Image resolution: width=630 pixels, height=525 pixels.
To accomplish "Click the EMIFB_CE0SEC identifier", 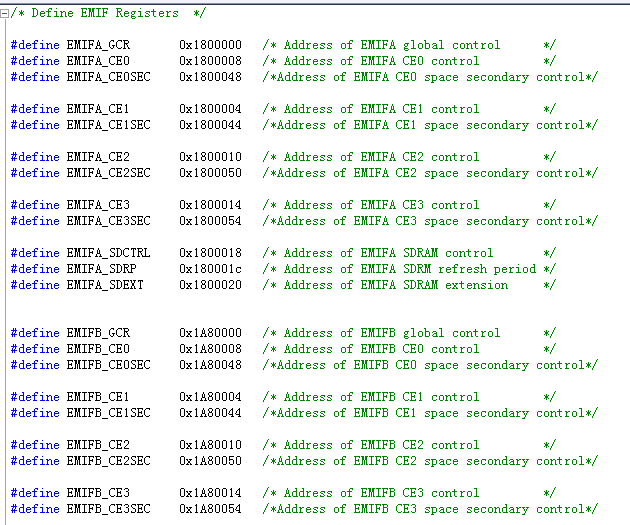I will 108,365.
